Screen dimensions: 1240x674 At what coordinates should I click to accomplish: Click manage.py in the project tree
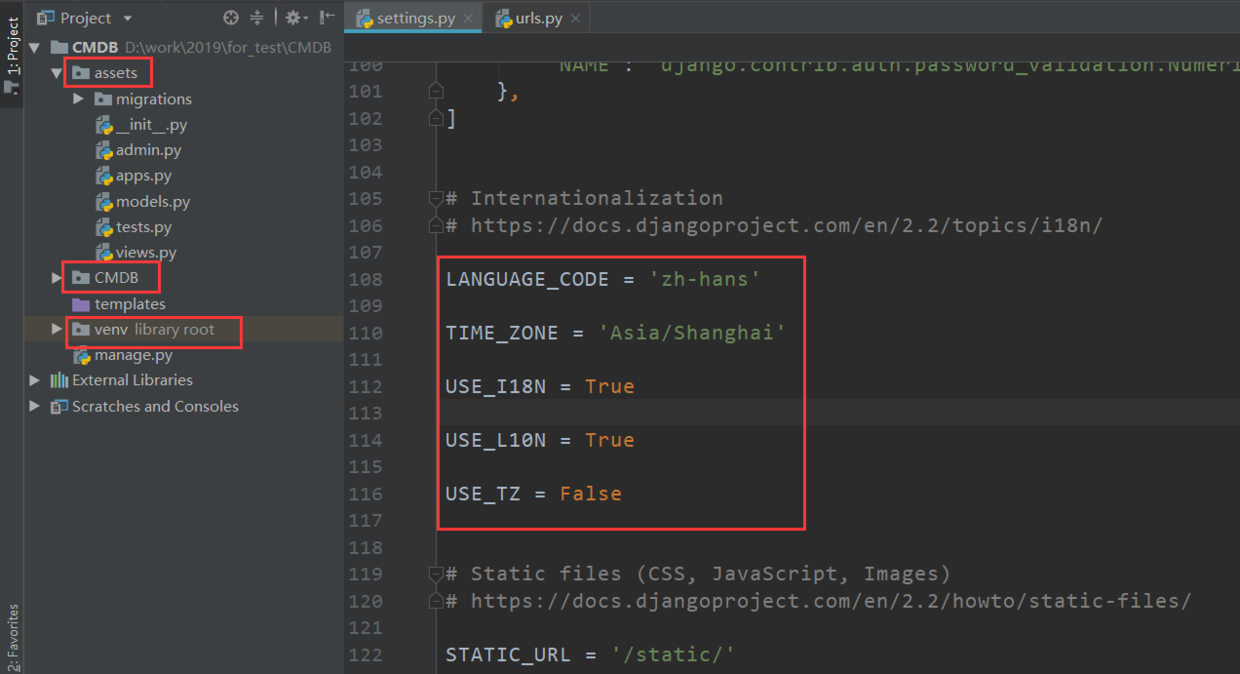pyautogui.click(x=133, y=355)
